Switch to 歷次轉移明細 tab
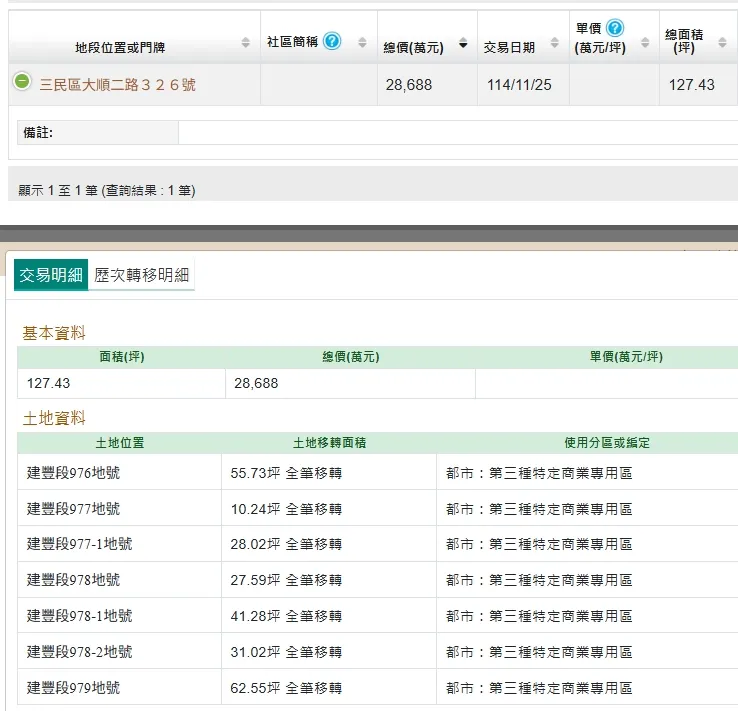 coord(141,275)
